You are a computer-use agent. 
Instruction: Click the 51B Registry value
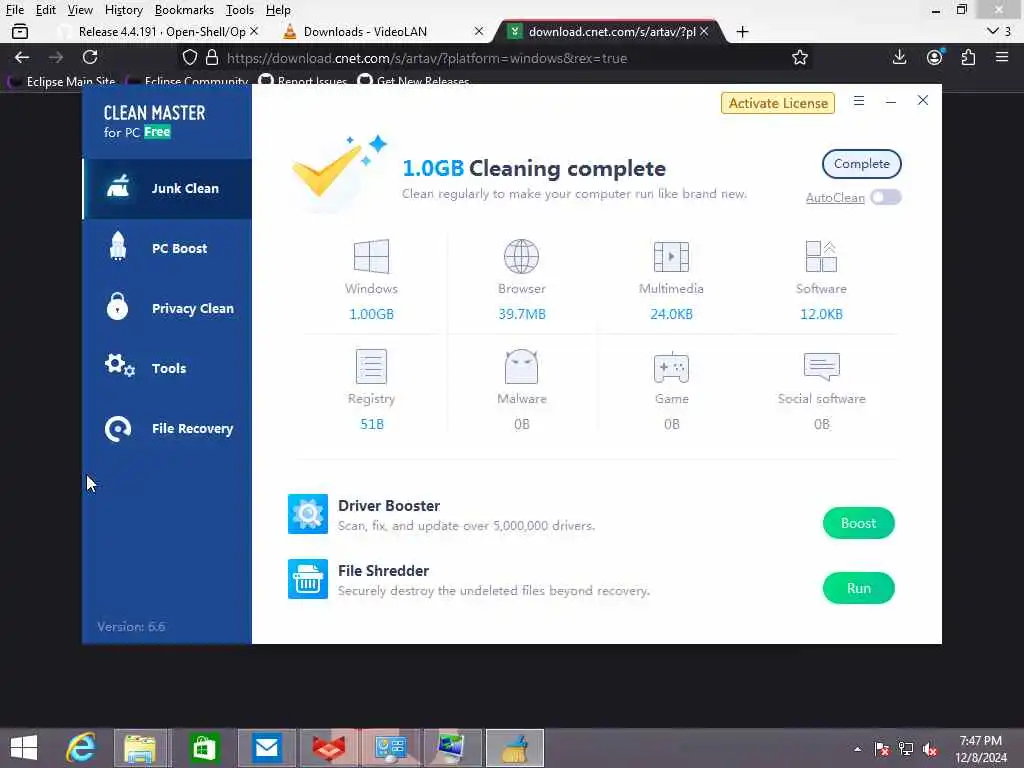coord(372,424)
